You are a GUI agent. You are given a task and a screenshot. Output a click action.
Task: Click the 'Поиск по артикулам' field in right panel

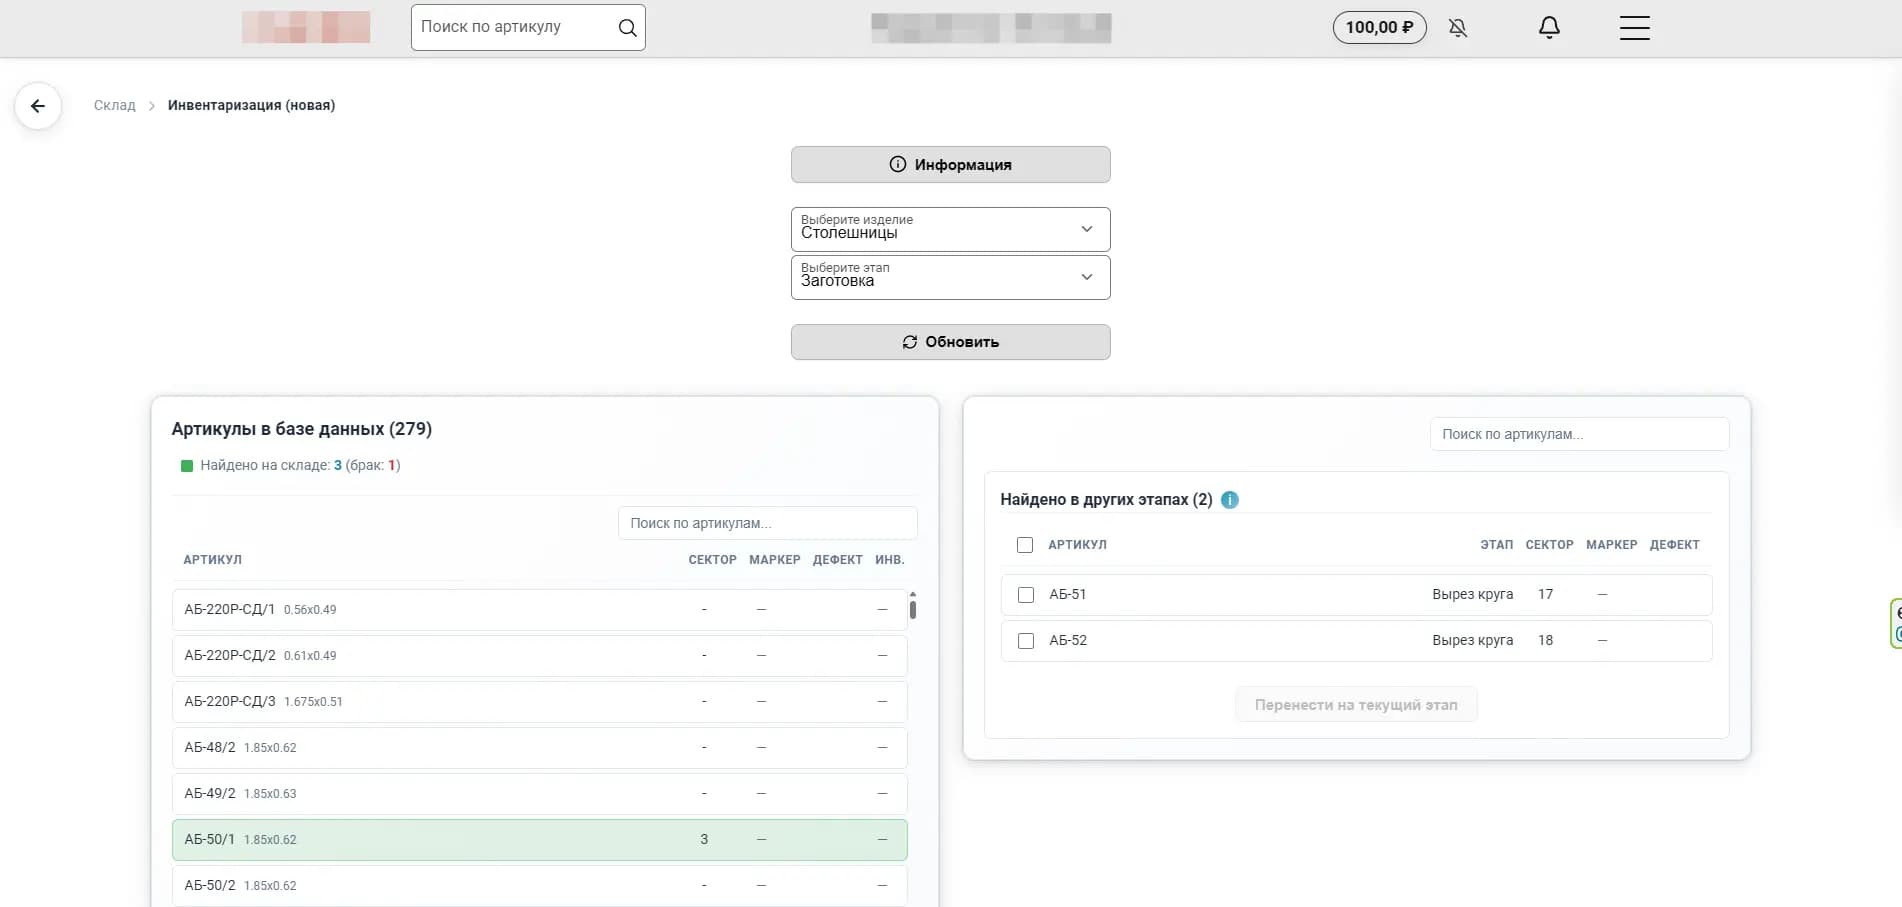point(1578,434)
